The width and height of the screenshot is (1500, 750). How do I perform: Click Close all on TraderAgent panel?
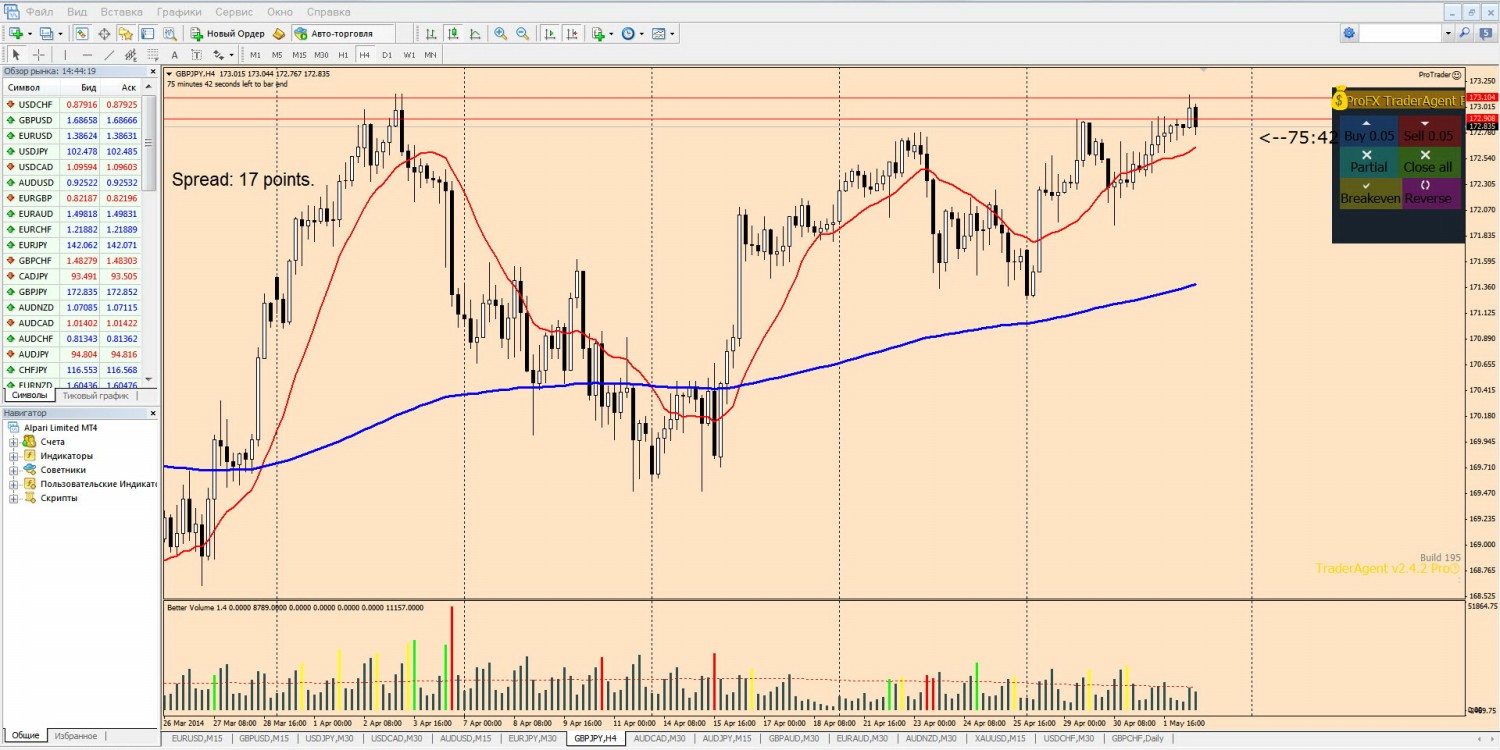click(1429, 162)
